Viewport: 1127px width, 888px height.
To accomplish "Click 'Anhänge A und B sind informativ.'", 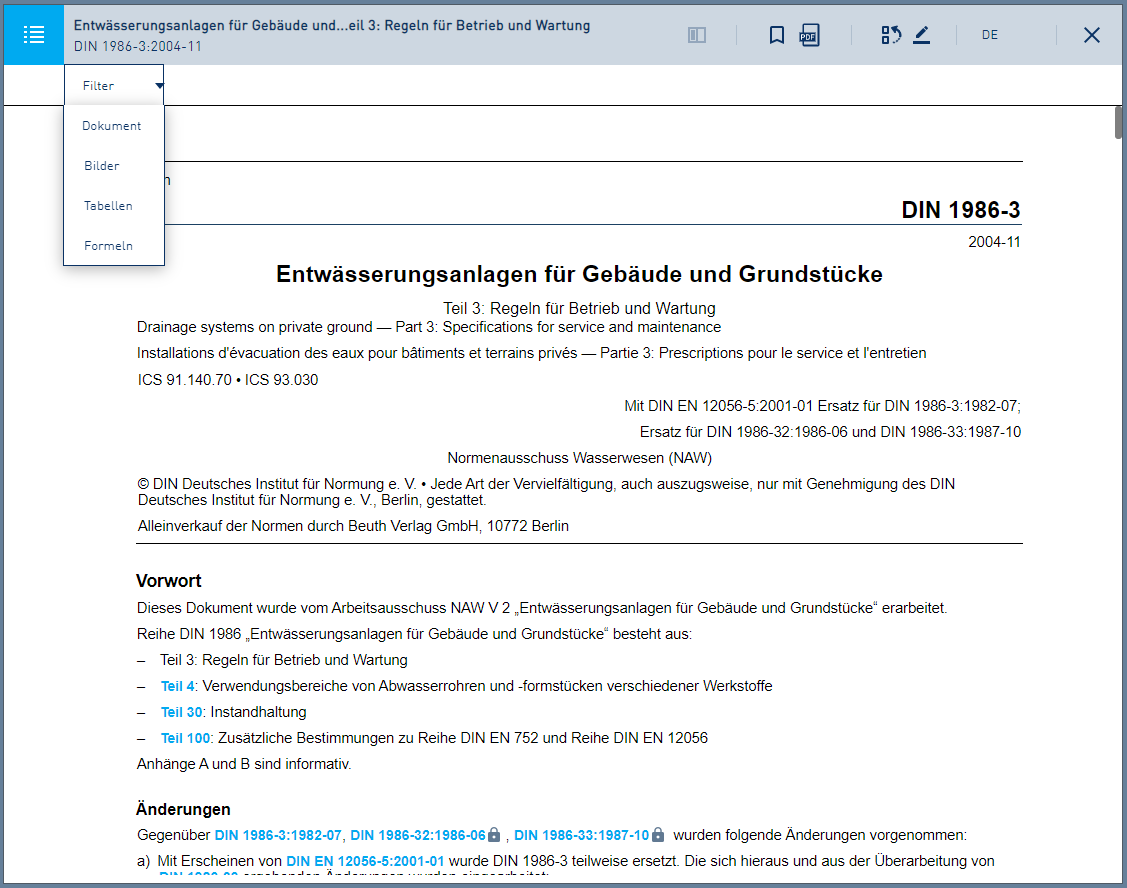I will pos(244,764).
